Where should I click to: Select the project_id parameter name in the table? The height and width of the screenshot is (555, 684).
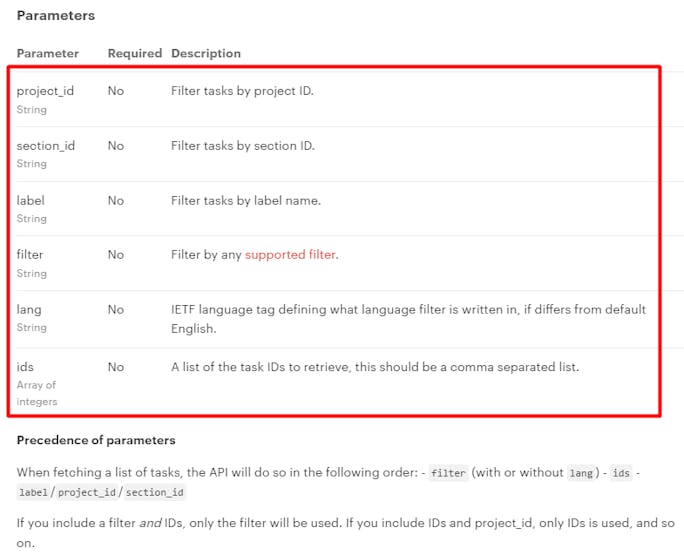pos(45,91)
